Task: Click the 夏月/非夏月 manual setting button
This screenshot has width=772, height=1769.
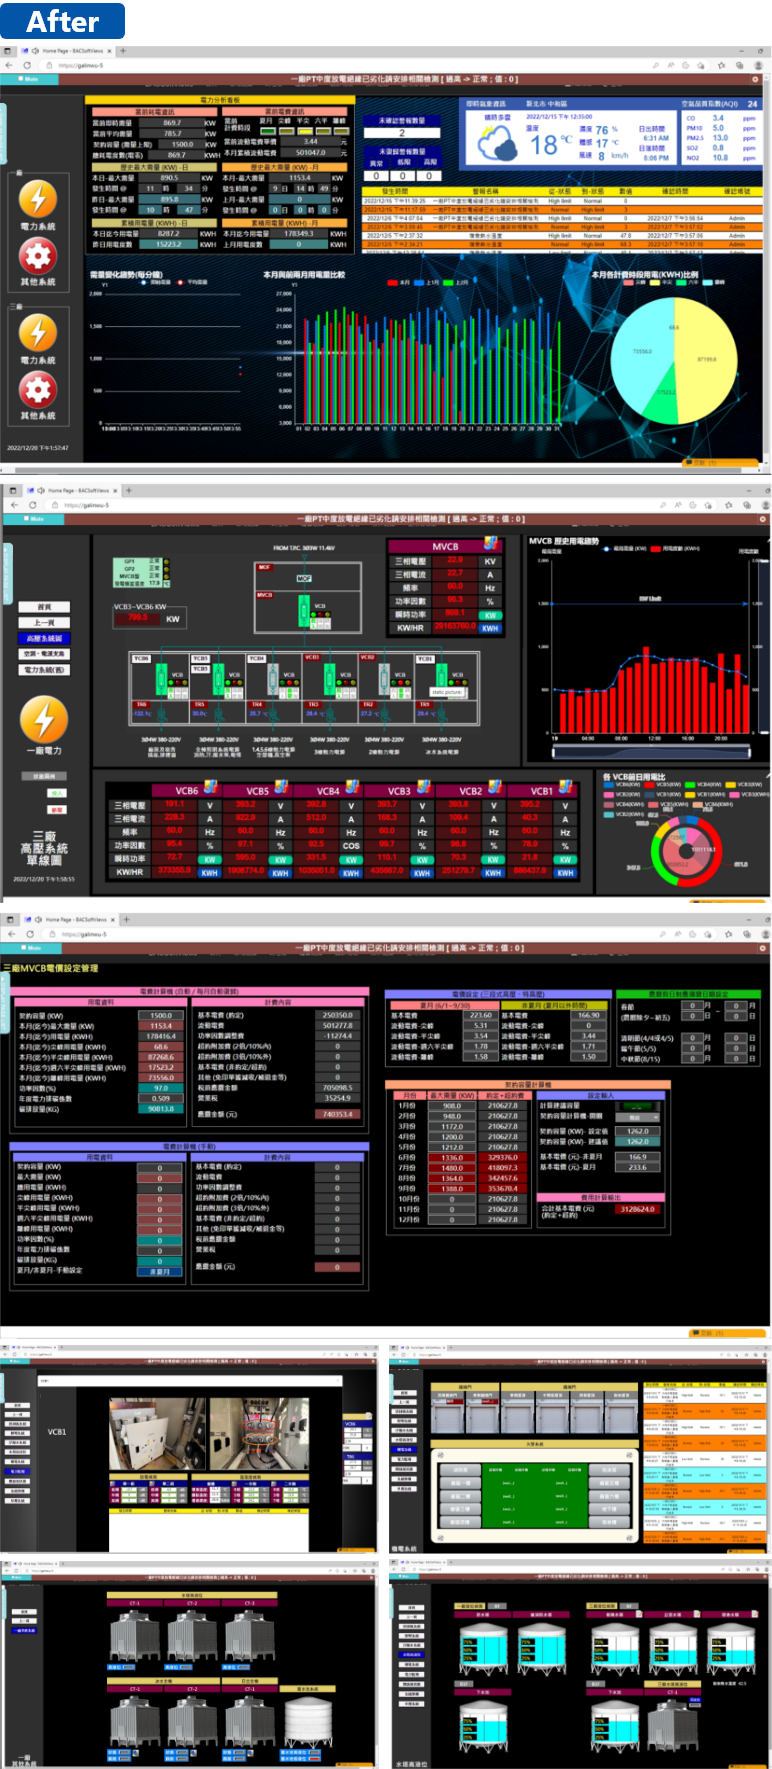Action: pos(160,1271)
